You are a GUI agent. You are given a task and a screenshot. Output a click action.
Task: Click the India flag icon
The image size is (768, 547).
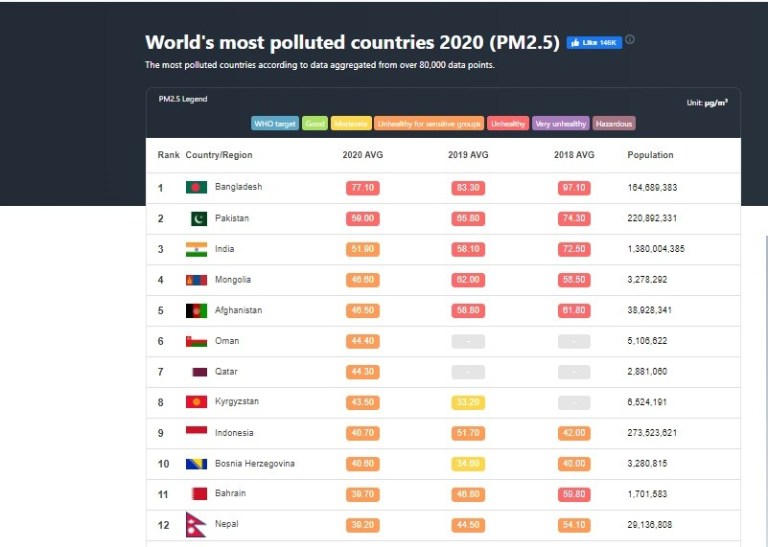[196, 249]
